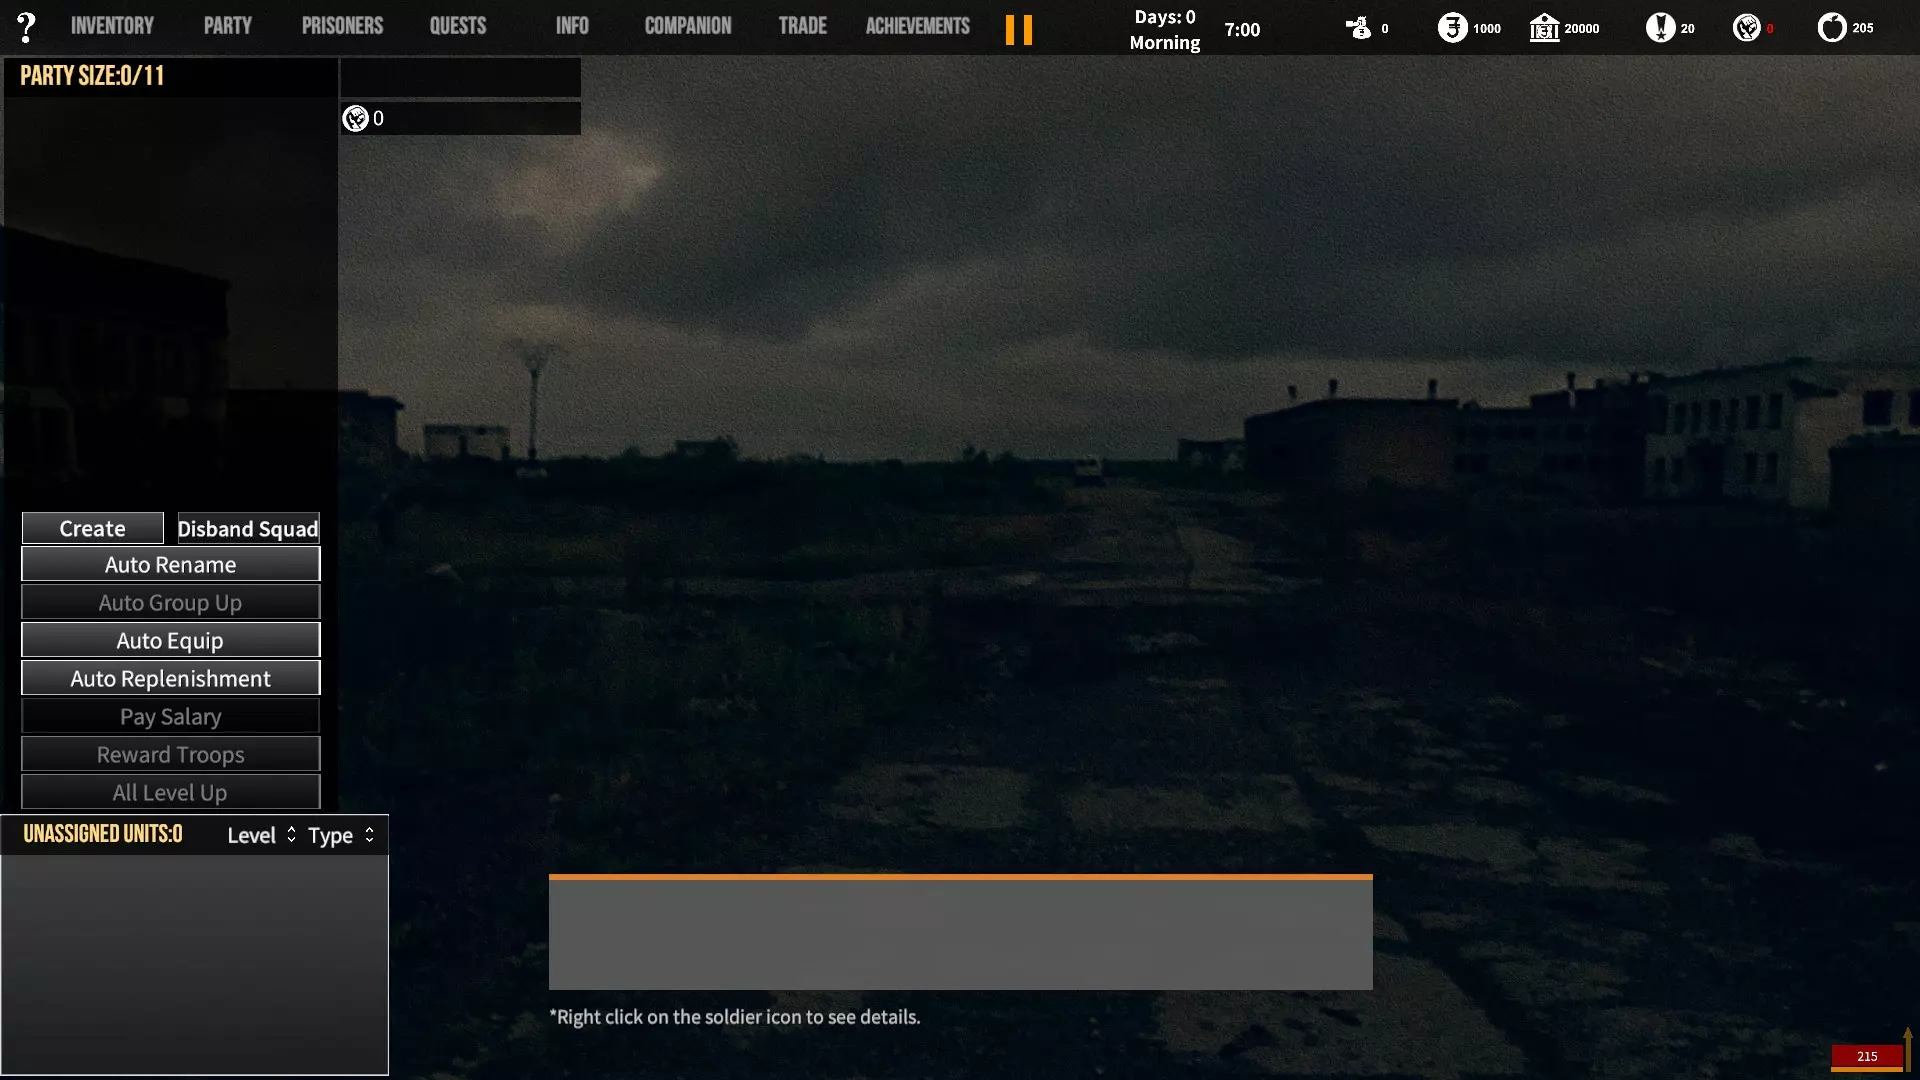Click the money bag income icon

pos(1358,28)
